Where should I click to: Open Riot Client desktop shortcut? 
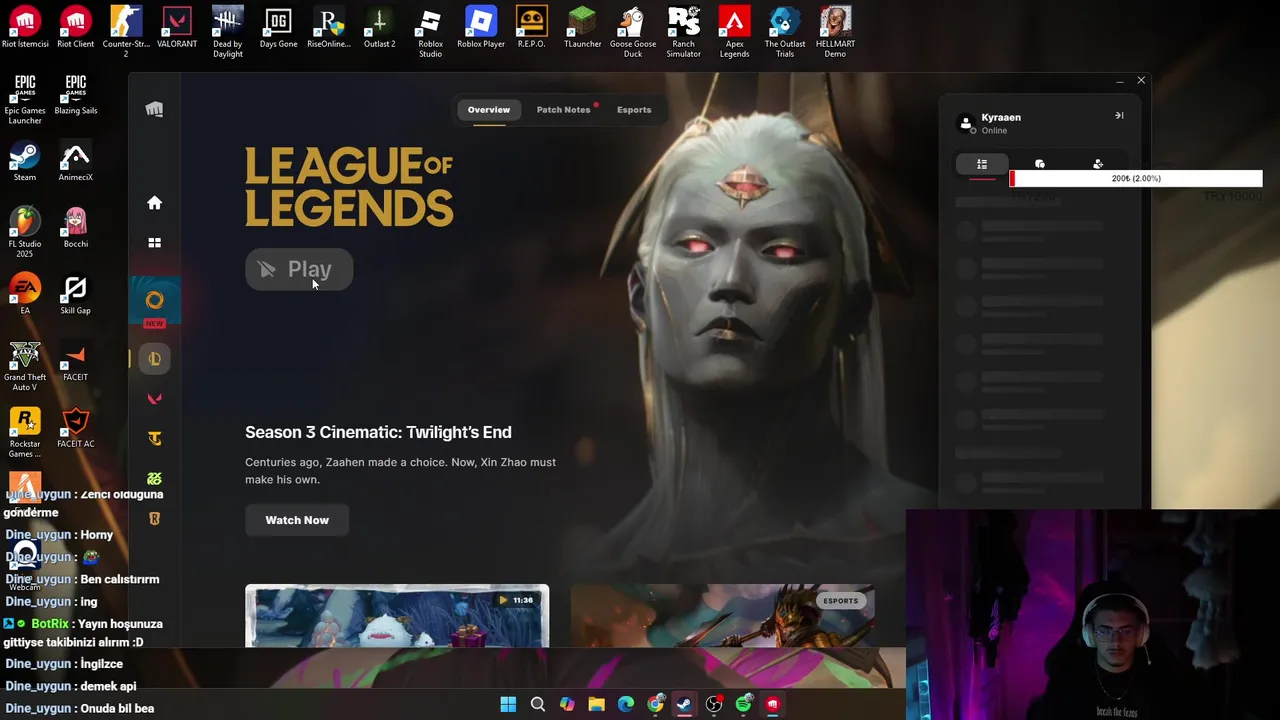click(x=75, y=28)
